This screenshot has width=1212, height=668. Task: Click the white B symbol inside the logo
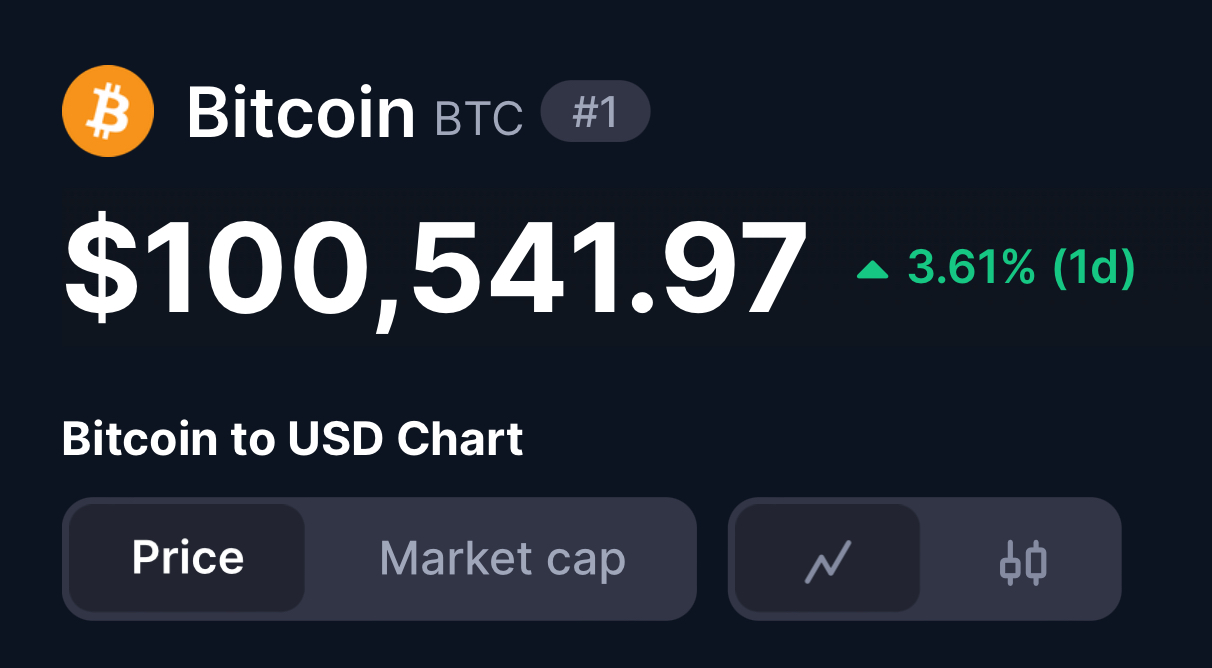(107, 110)
